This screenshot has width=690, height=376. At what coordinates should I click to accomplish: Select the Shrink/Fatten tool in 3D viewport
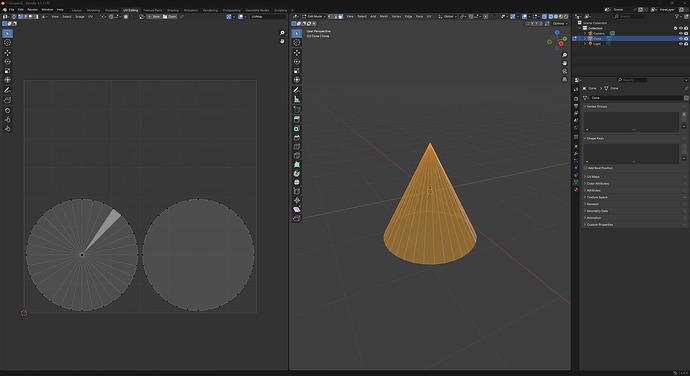pyautogui.click(x=297, y=200)
